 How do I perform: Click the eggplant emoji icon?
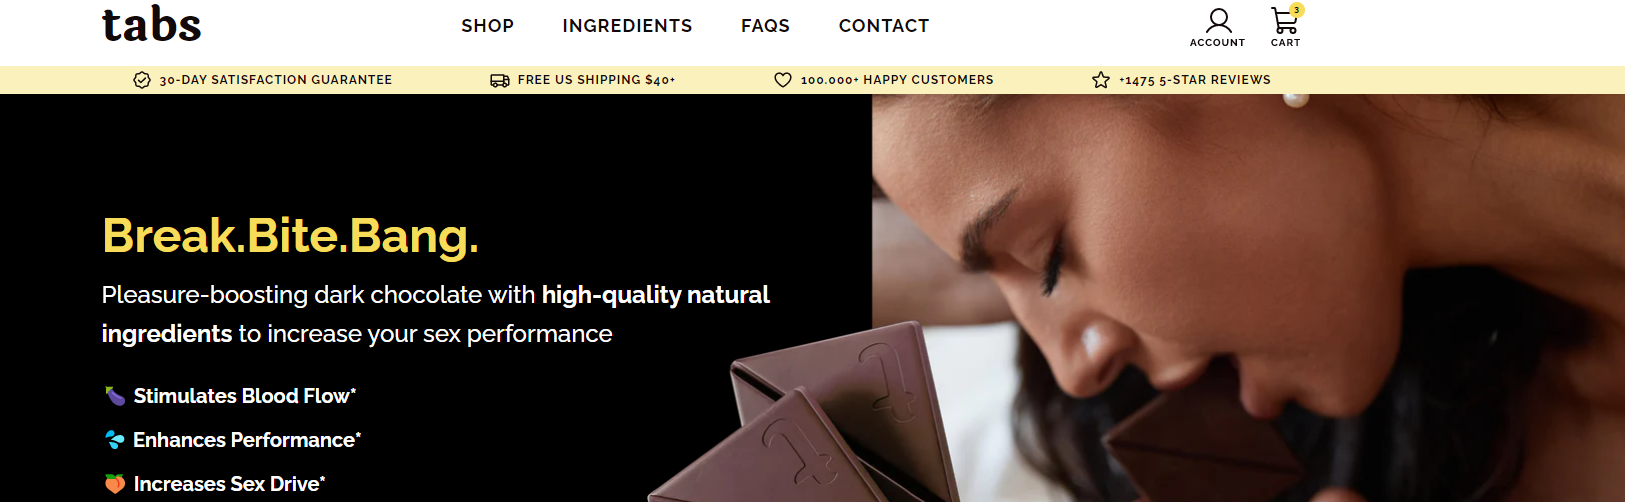115,396
